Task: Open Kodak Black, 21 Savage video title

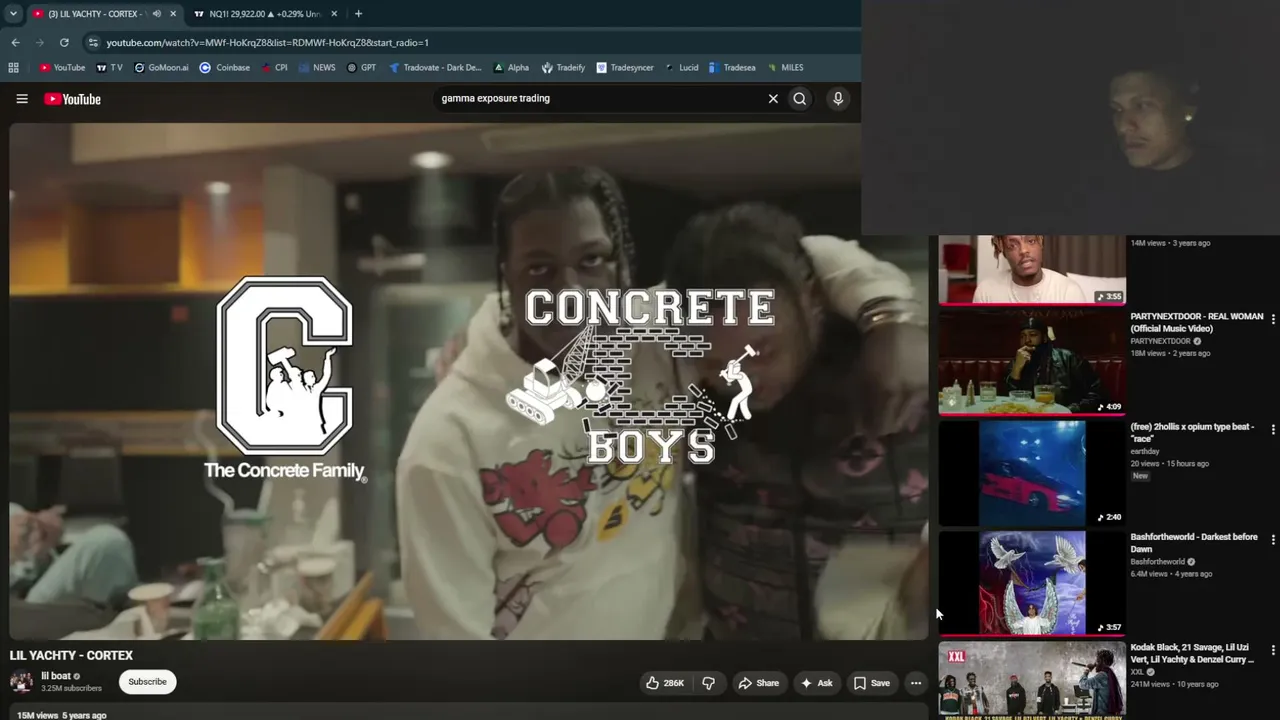Action: [1193, 653]
